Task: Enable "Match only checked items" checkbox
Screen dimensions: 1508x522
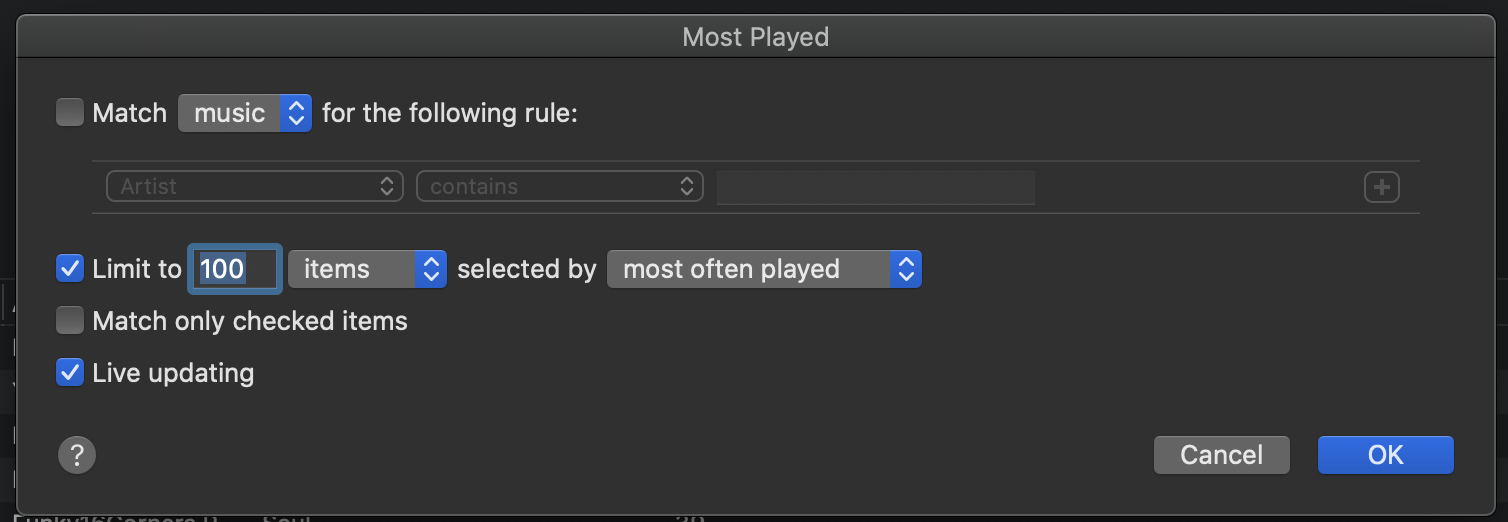Action: 70,321
